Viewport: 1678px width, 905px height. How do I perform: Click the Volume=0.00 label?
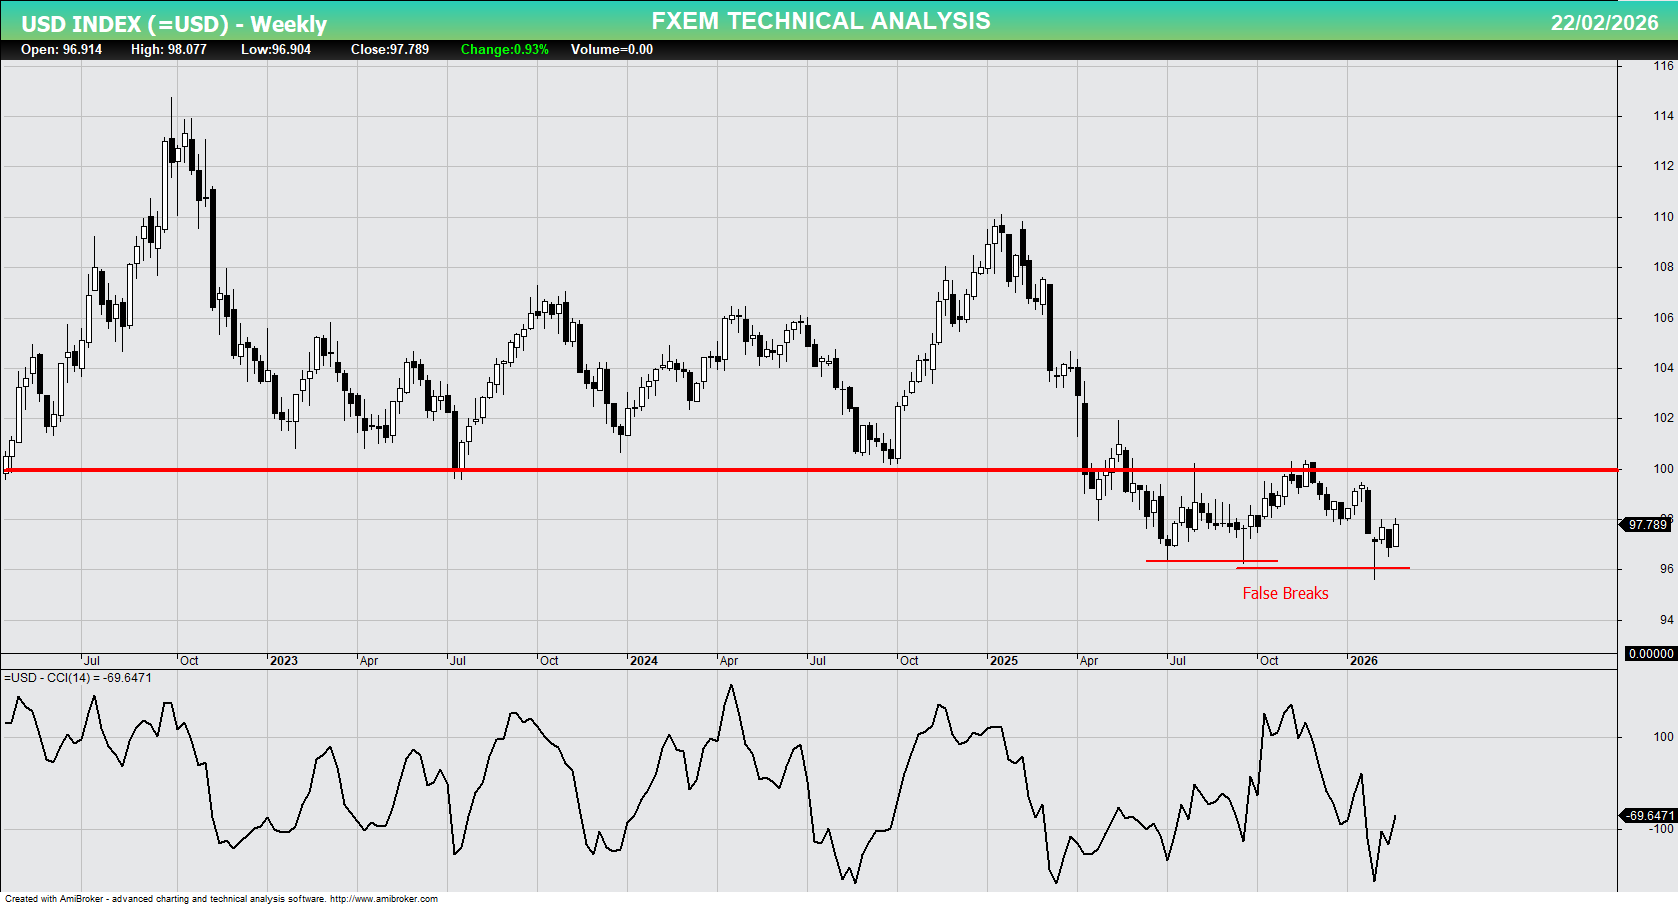[611, 49]
